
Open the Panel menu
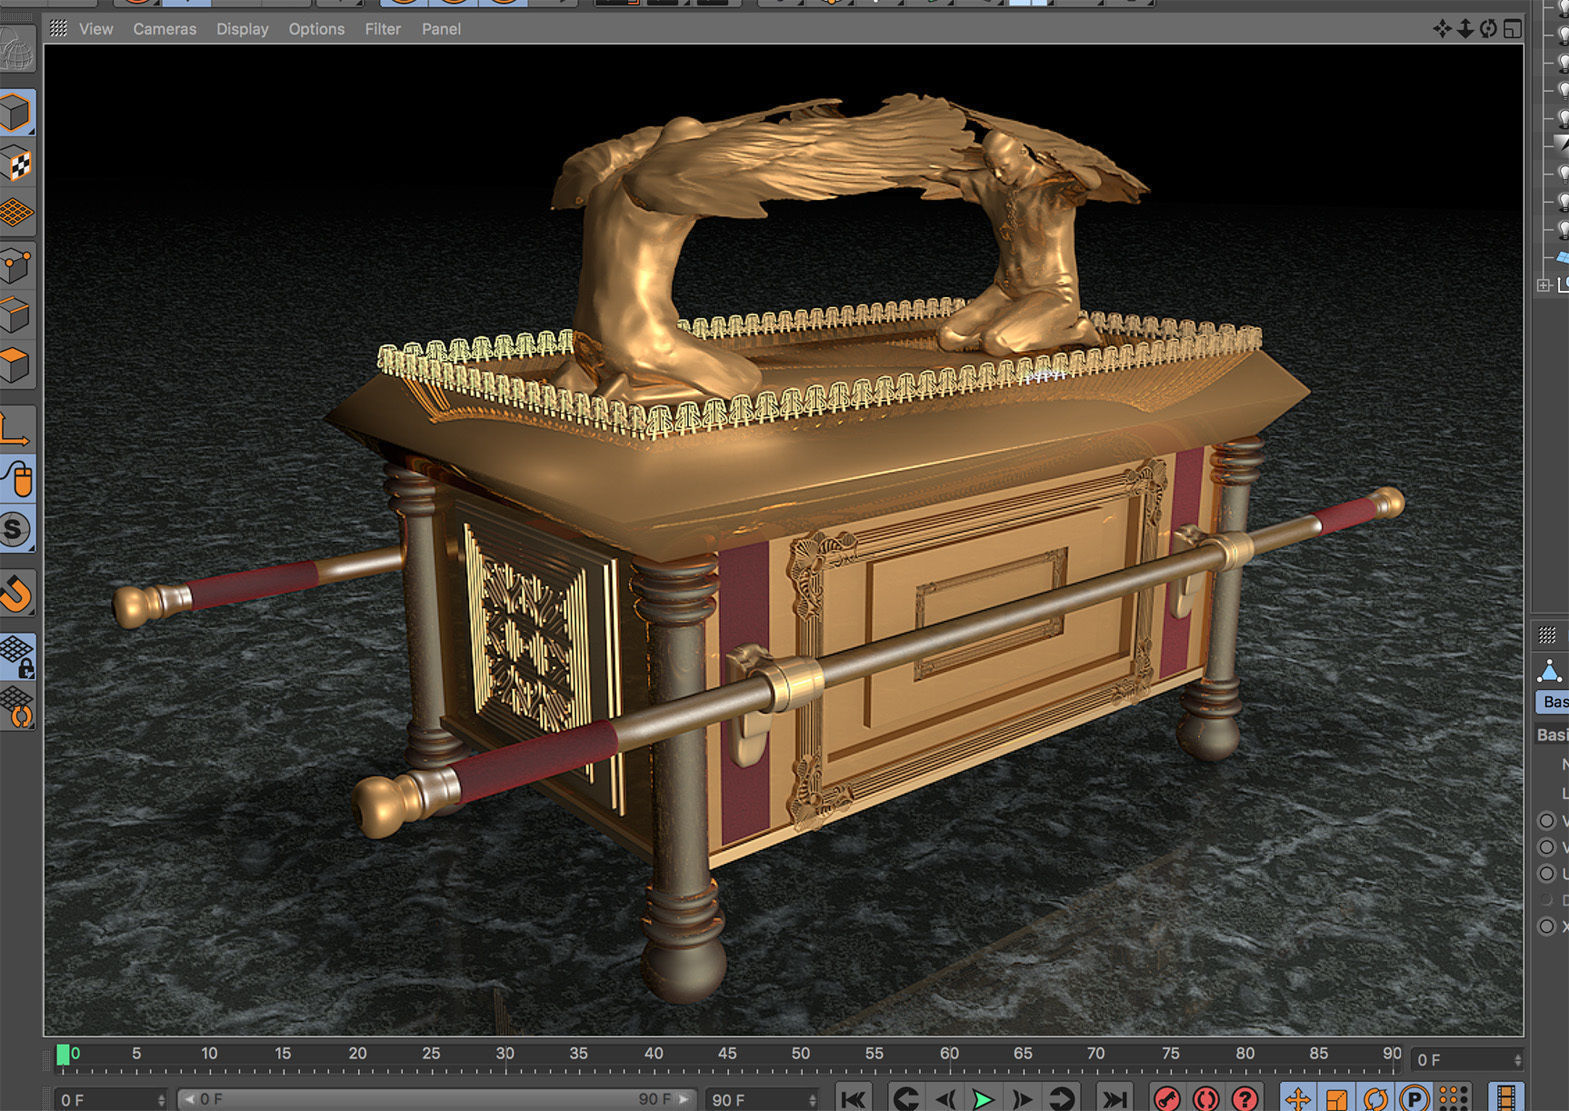point(441,29)
